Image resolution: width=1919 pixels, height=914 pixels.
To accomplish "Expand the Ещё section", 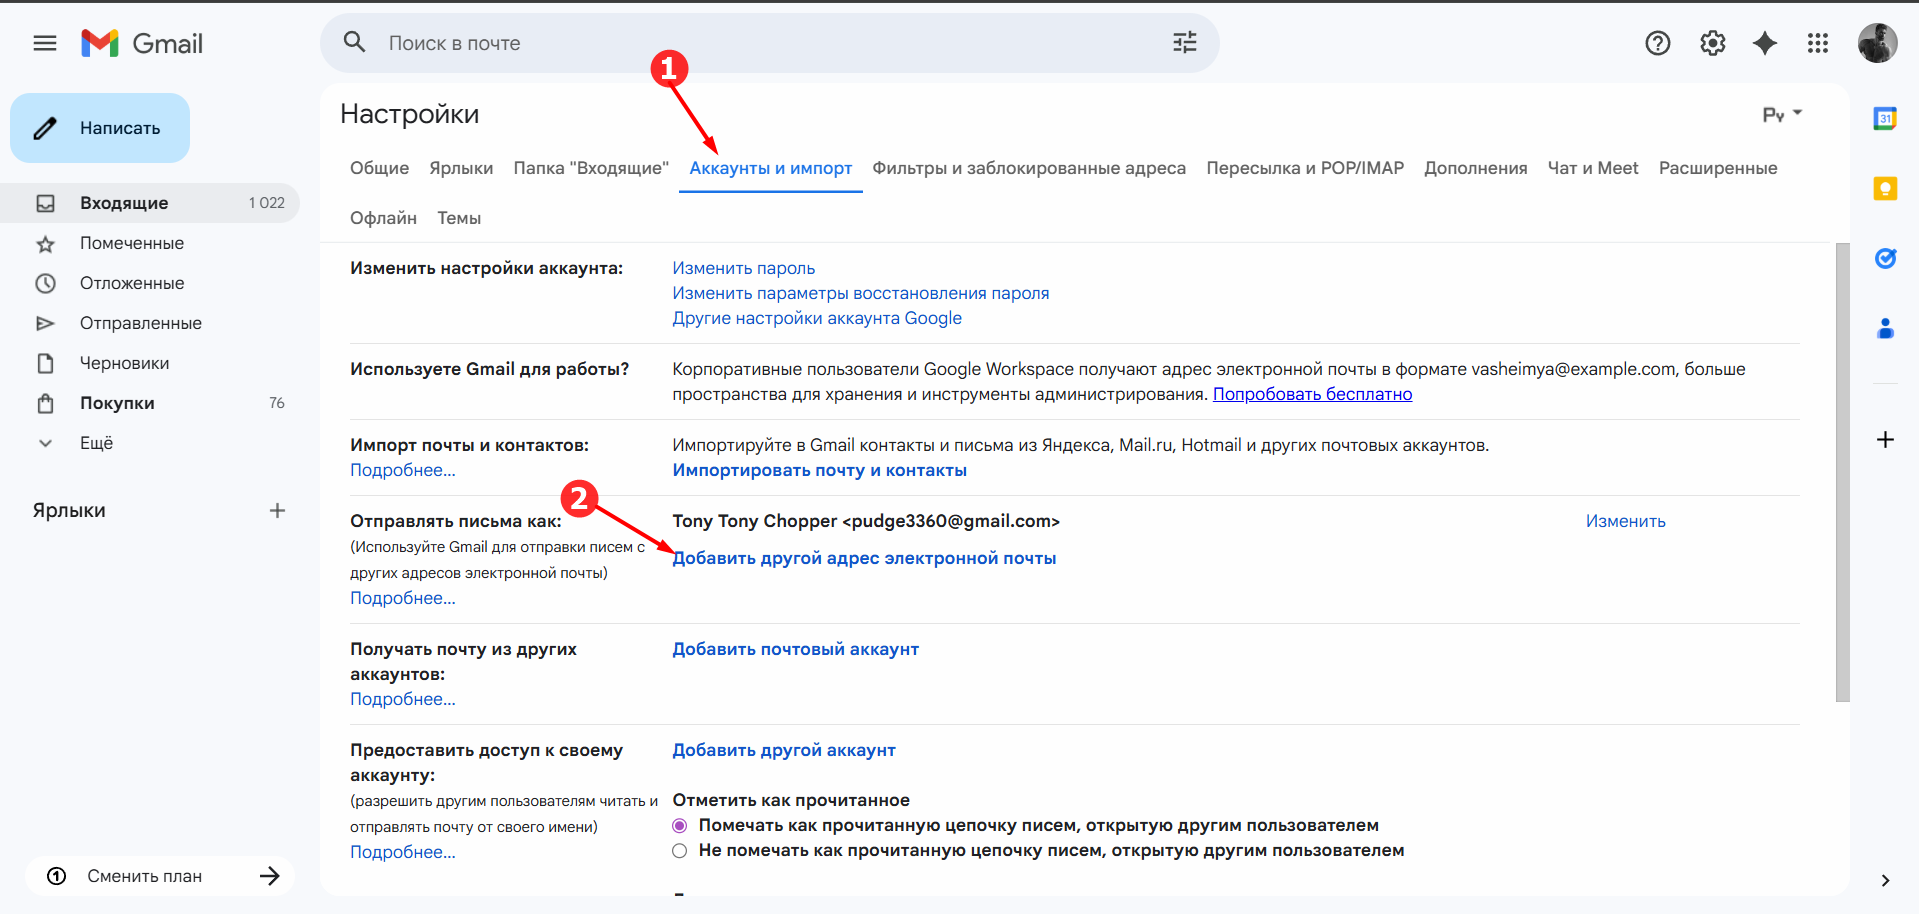I will 150,443.
